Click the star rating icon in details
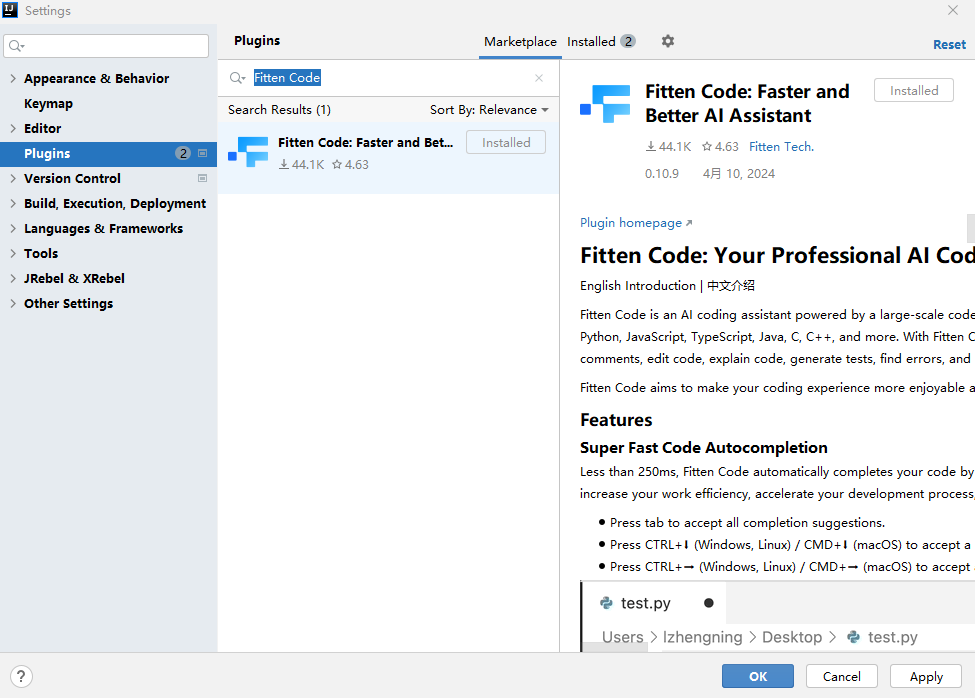The width and height of the screenshot is (975, 698). 707,147
